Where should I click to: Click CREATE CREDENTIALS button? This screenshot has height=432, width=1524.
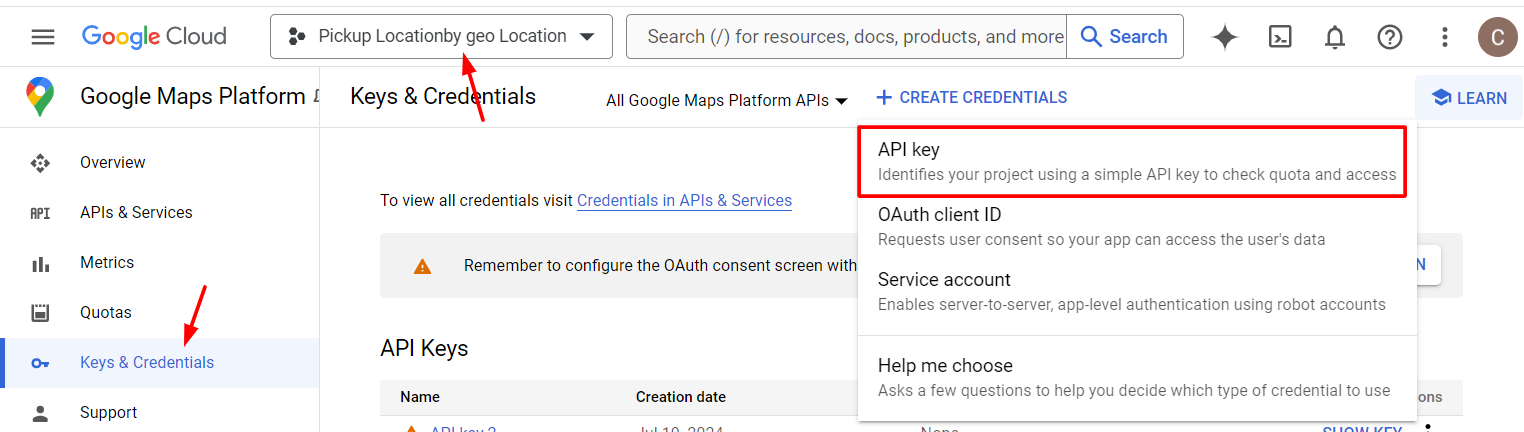[971, 97]
